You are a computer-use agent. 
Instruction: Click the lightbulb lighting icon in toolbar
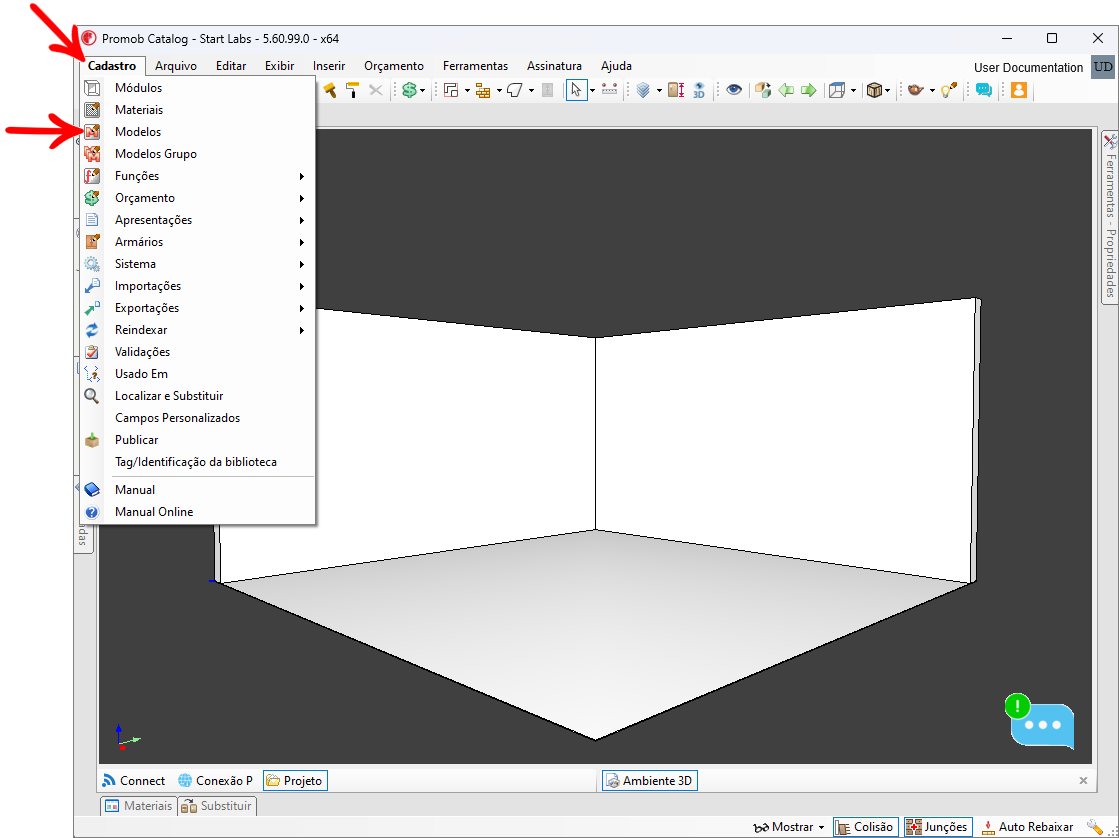click(948, 90)
